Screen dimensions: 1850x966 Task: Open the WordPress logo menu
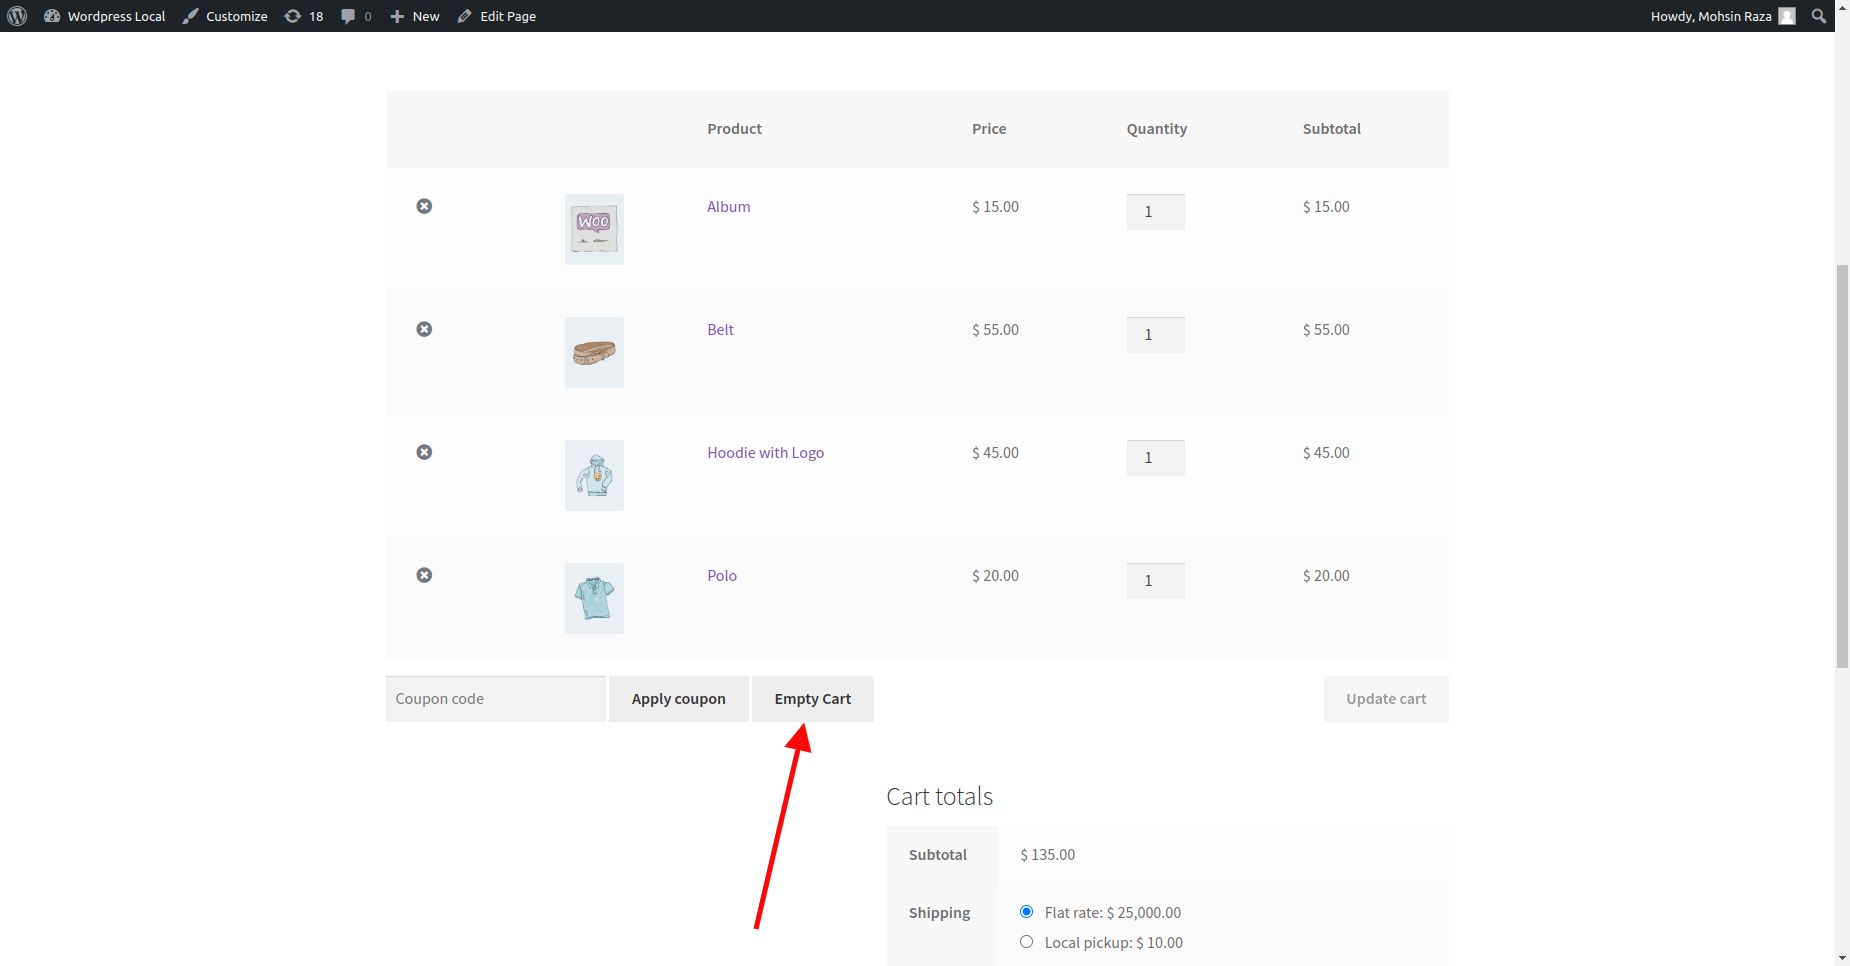[x=17, y=16]
